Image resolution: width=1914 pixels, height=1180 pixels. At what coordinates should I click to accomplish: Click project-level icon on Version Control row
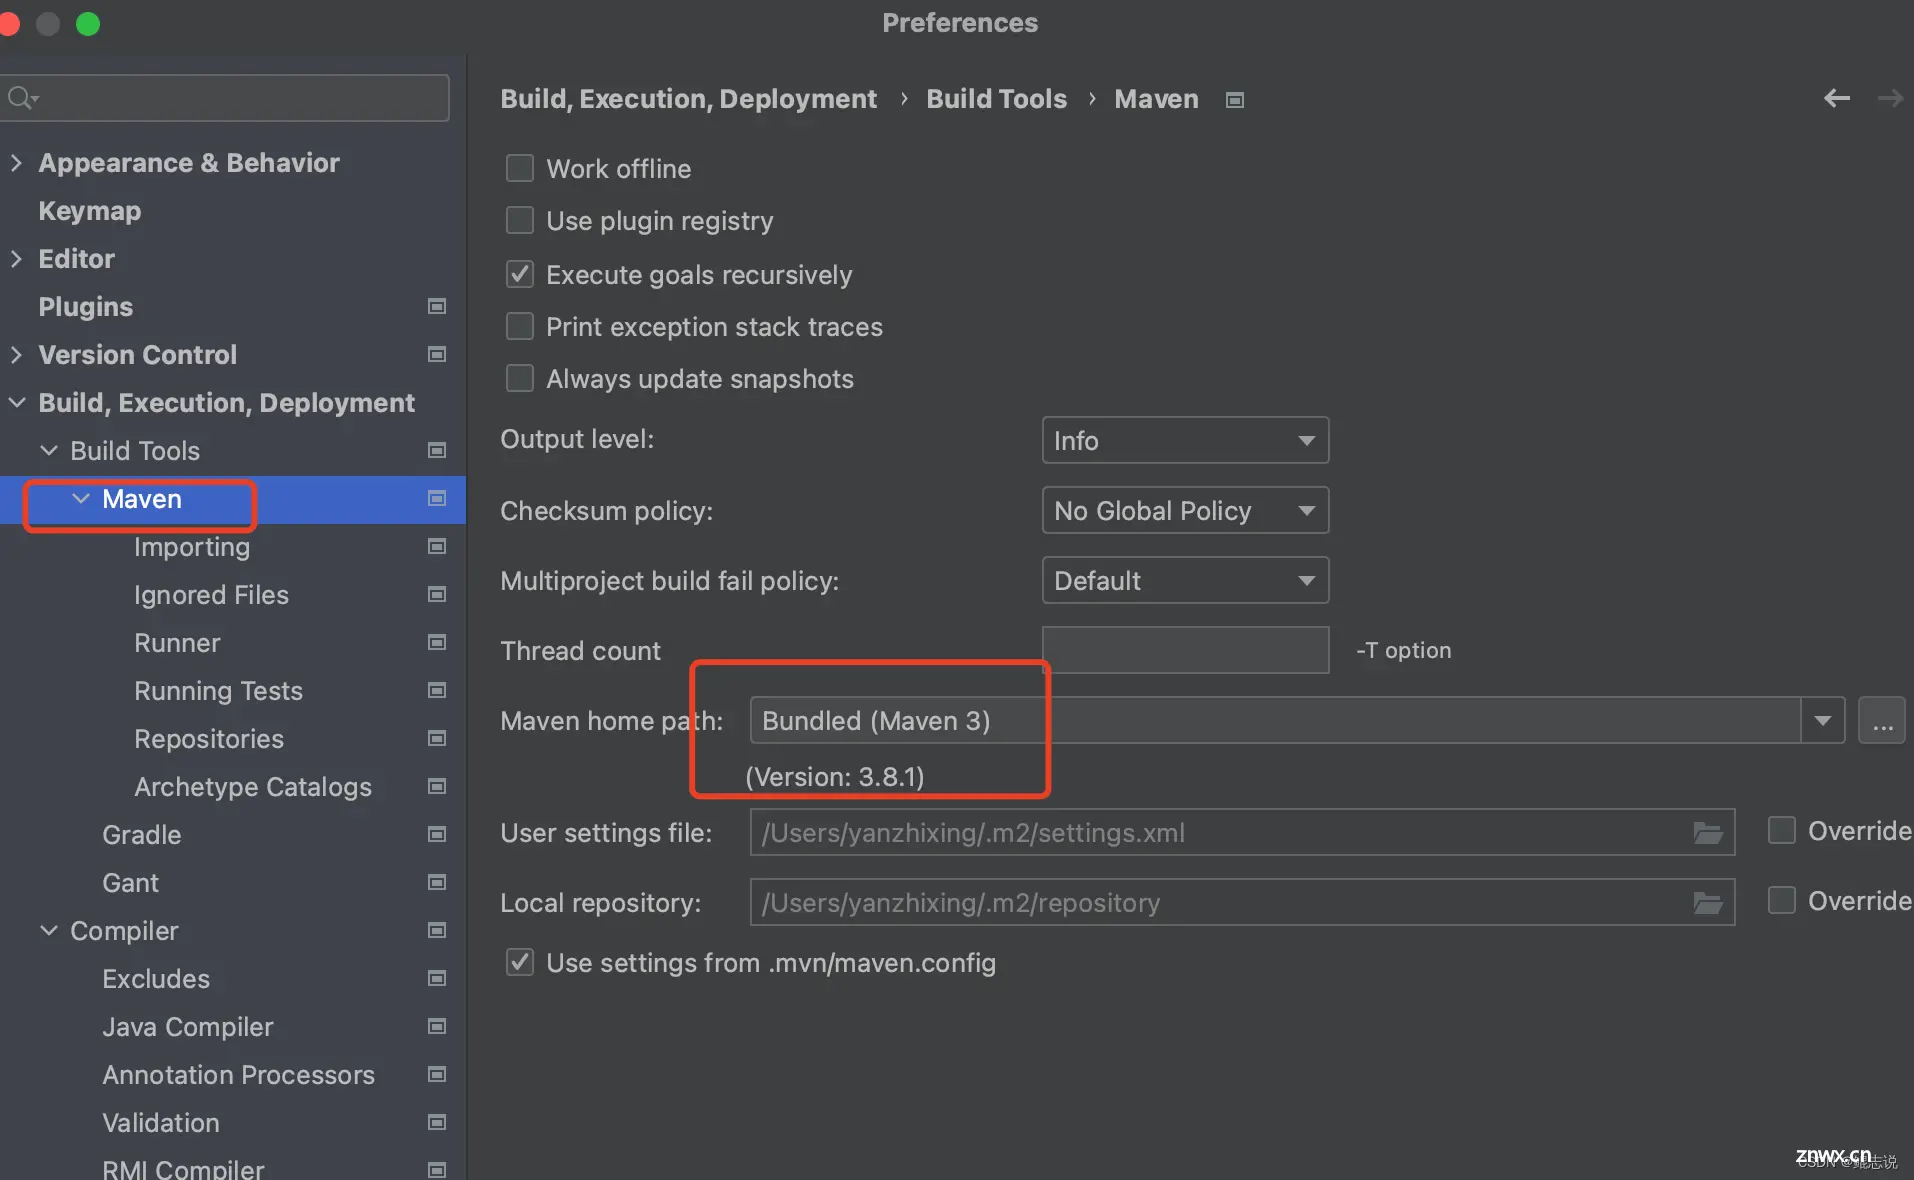click(x=437, y=354)
